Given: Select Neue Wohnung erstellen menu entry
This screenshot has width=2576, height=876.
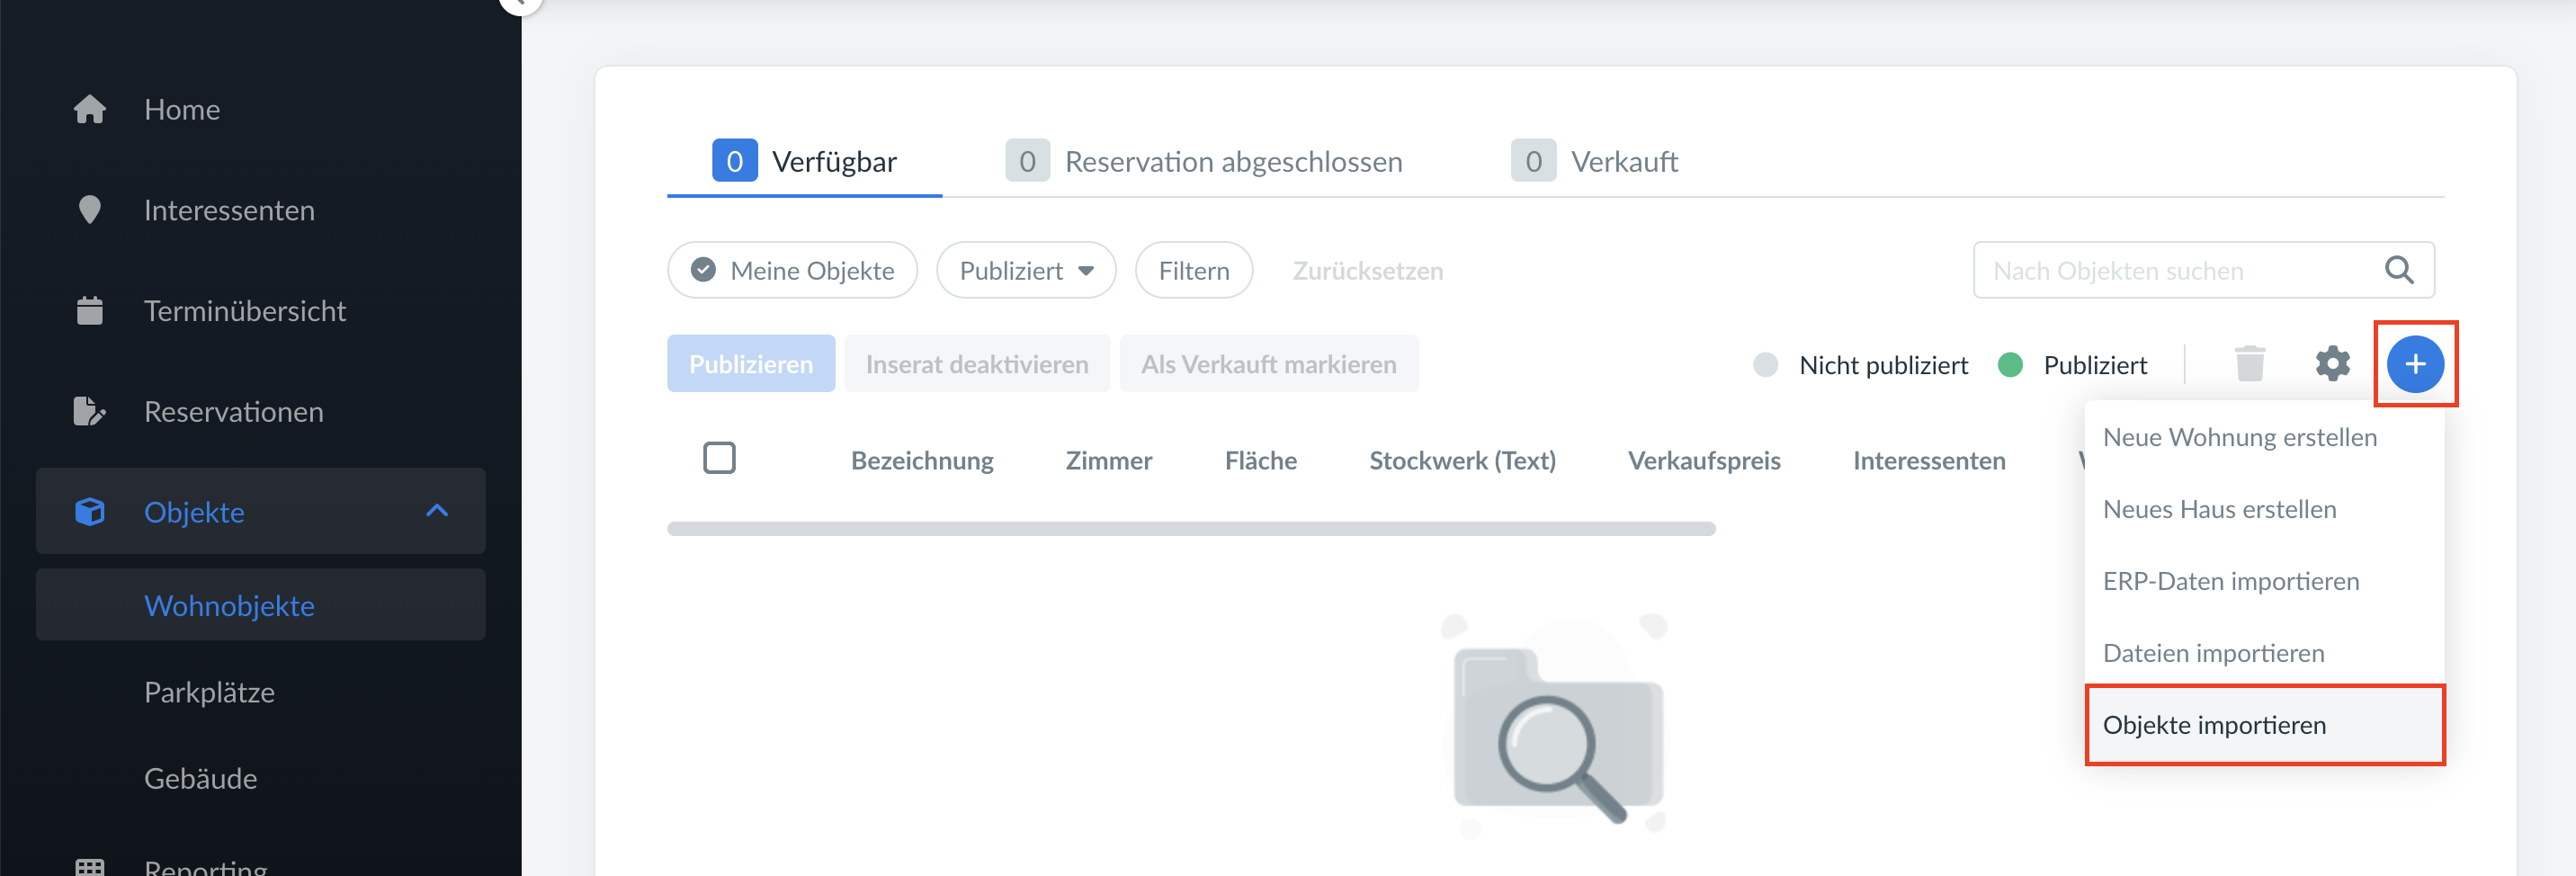Looking at the screenshot, I should coord(2264,437).
